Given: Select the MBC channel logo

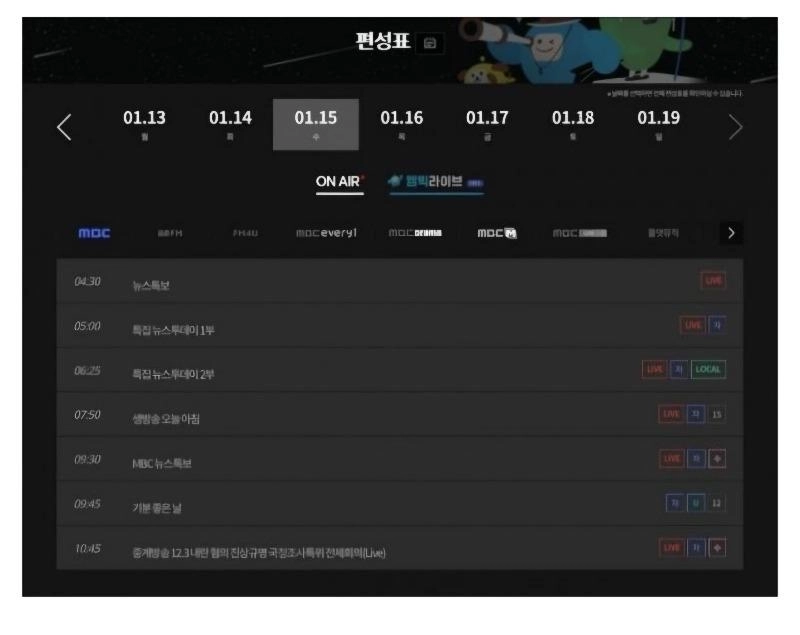Looking at the screenshot, I should [95, 233].
